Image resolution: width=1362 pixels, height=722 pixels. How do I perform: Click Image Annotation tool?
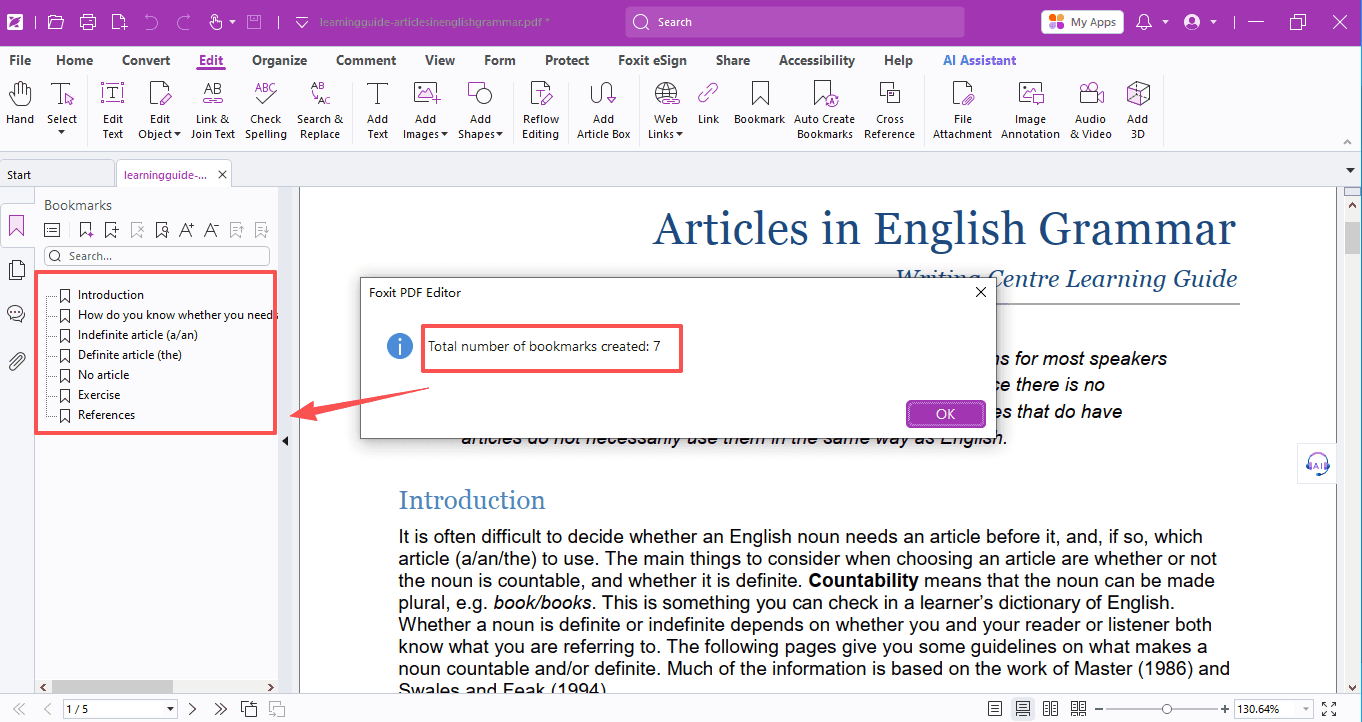pos(1031,110)
